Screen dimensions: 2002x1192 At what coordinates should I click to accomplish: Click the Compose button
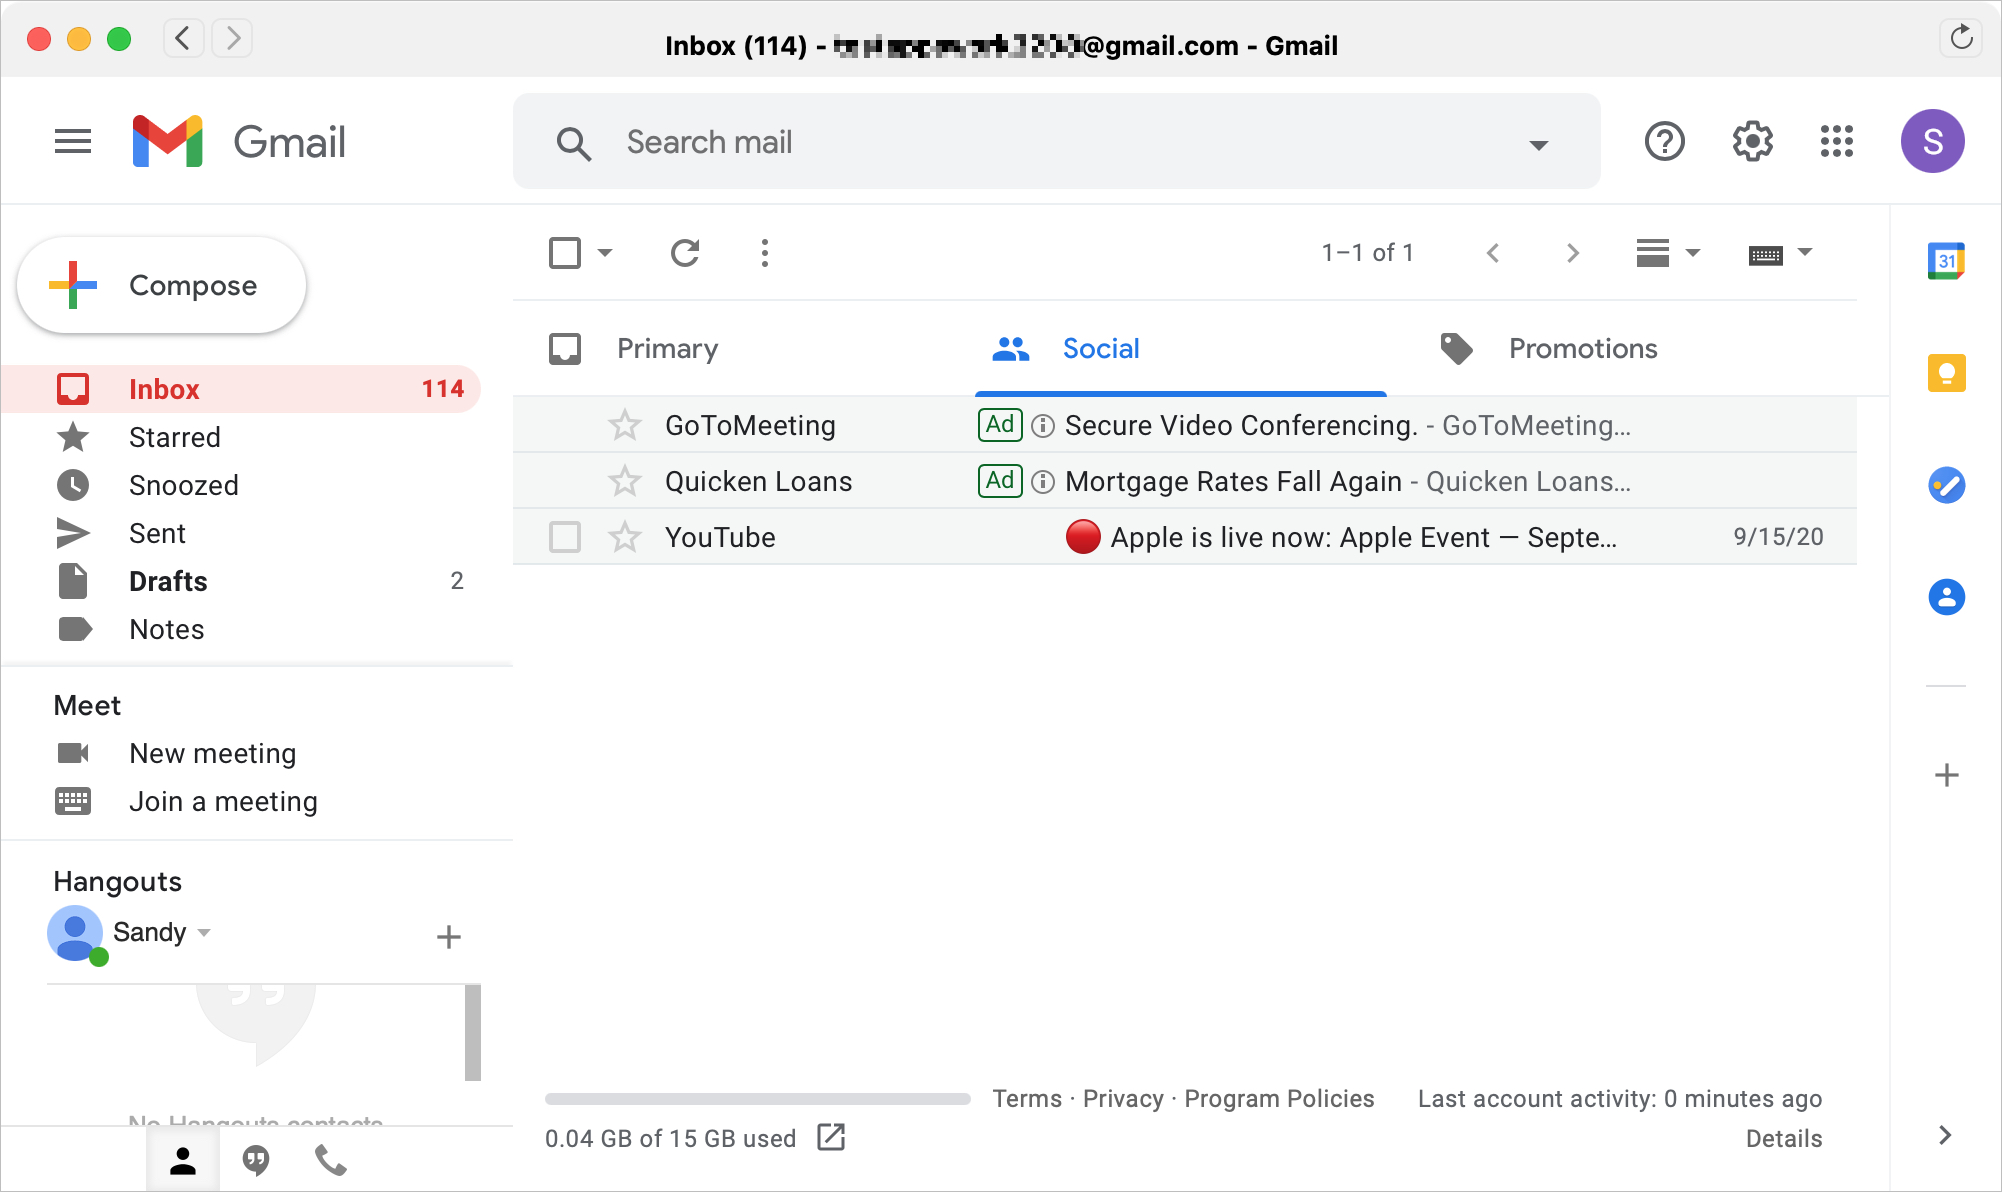coord(162,285)
